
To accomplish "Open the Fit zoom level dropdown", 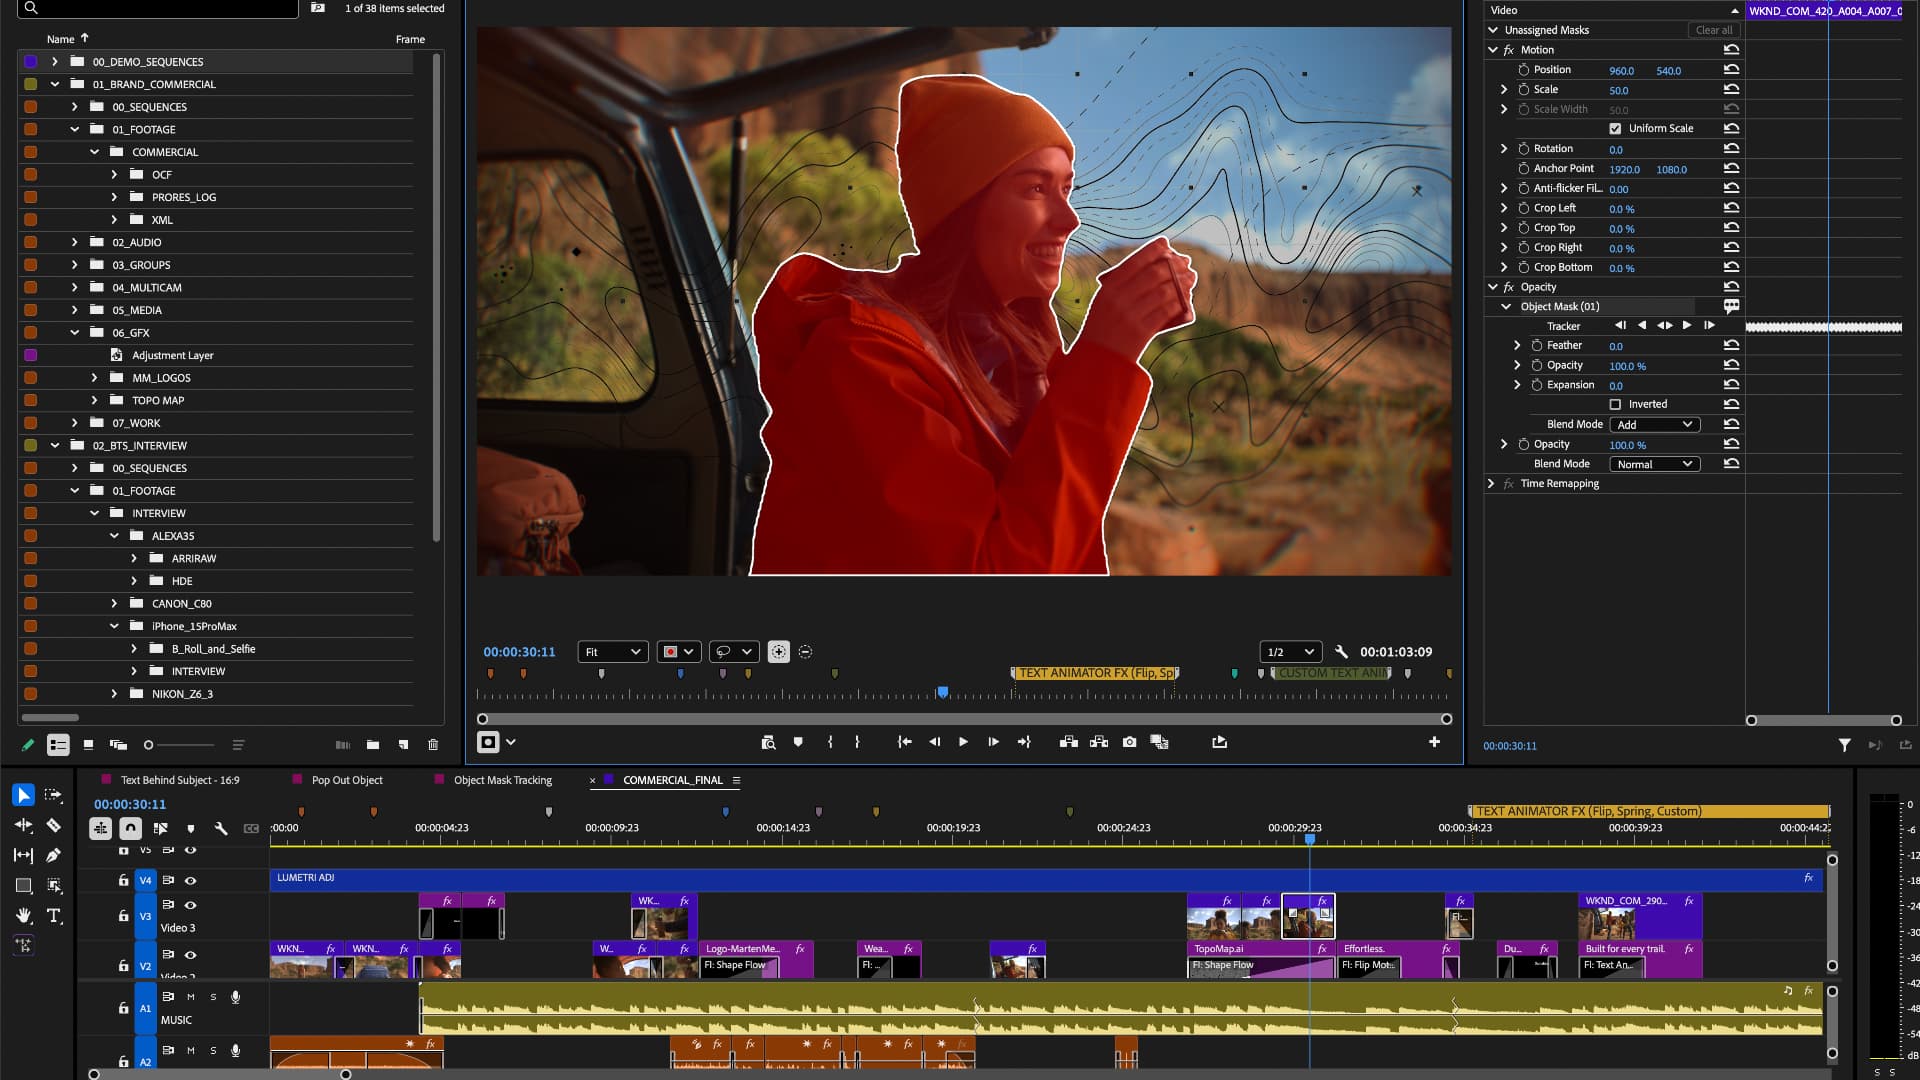I will [612, 651].
